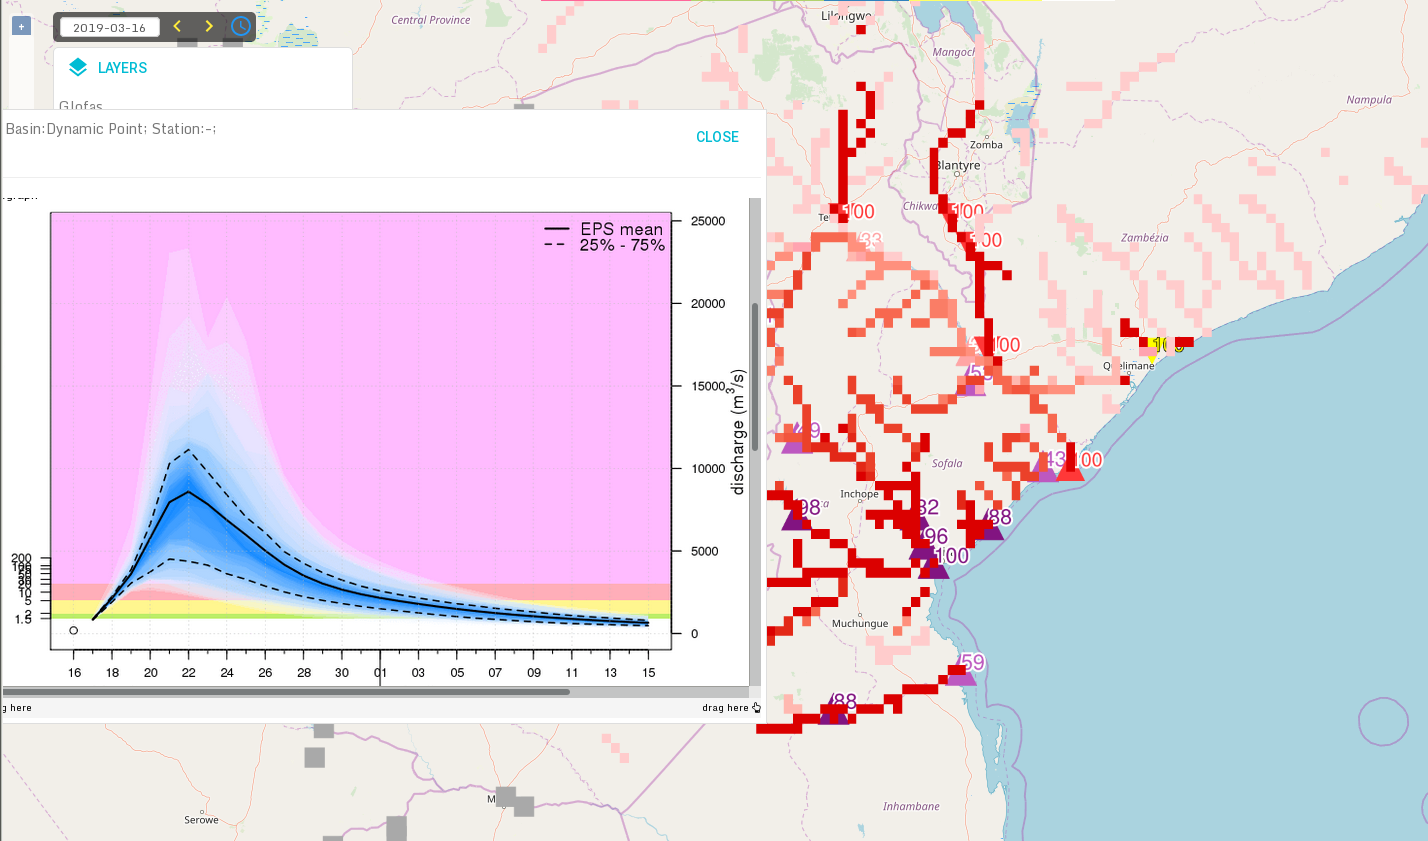Click the Layers stack icon
Viewport: 1428px width, 841px height.
tap(78, 68)
